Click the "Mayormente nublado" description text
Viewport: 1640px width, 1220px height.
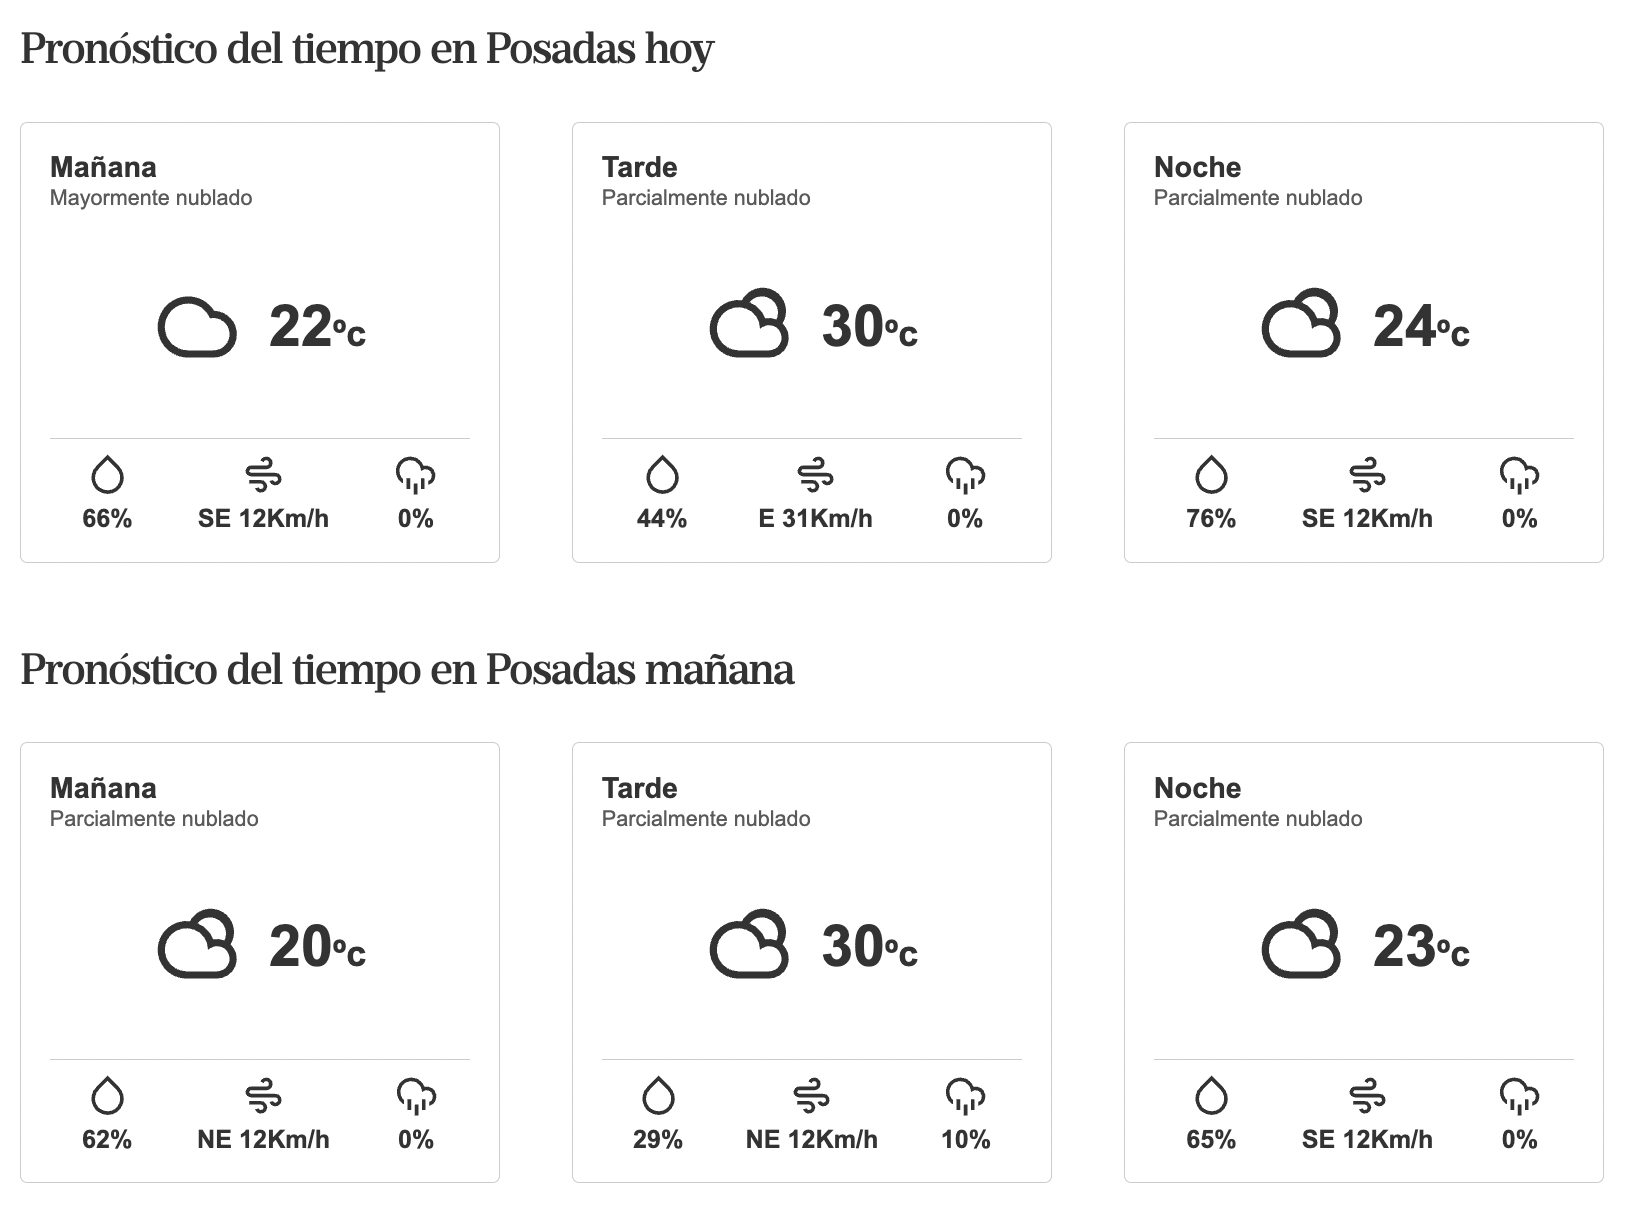151,198
